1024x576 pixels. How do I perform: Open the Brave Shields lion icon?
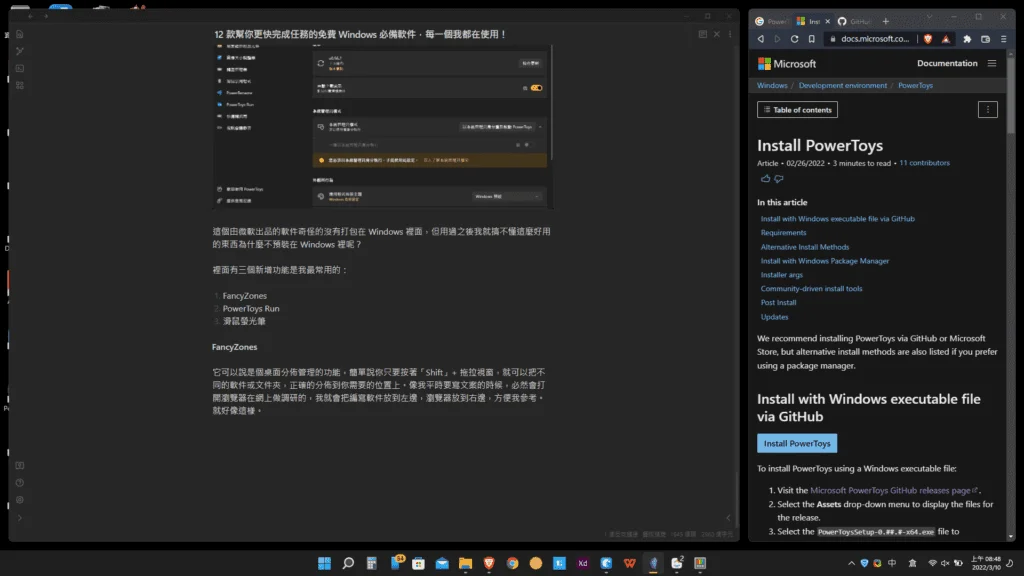tap(928, 39)
